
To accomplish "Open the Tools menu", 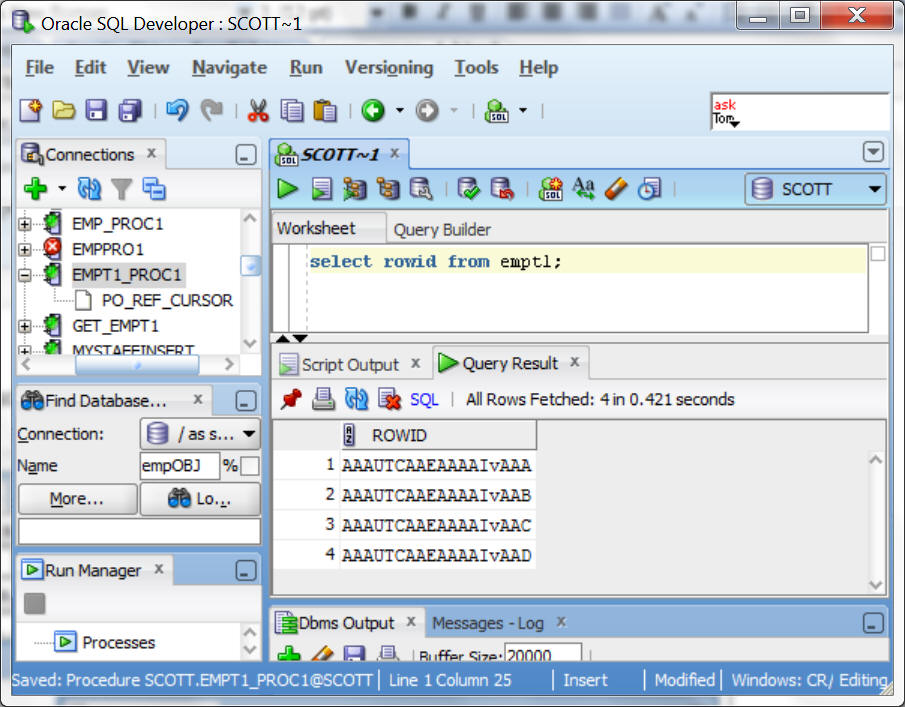I will click(476, 68).
